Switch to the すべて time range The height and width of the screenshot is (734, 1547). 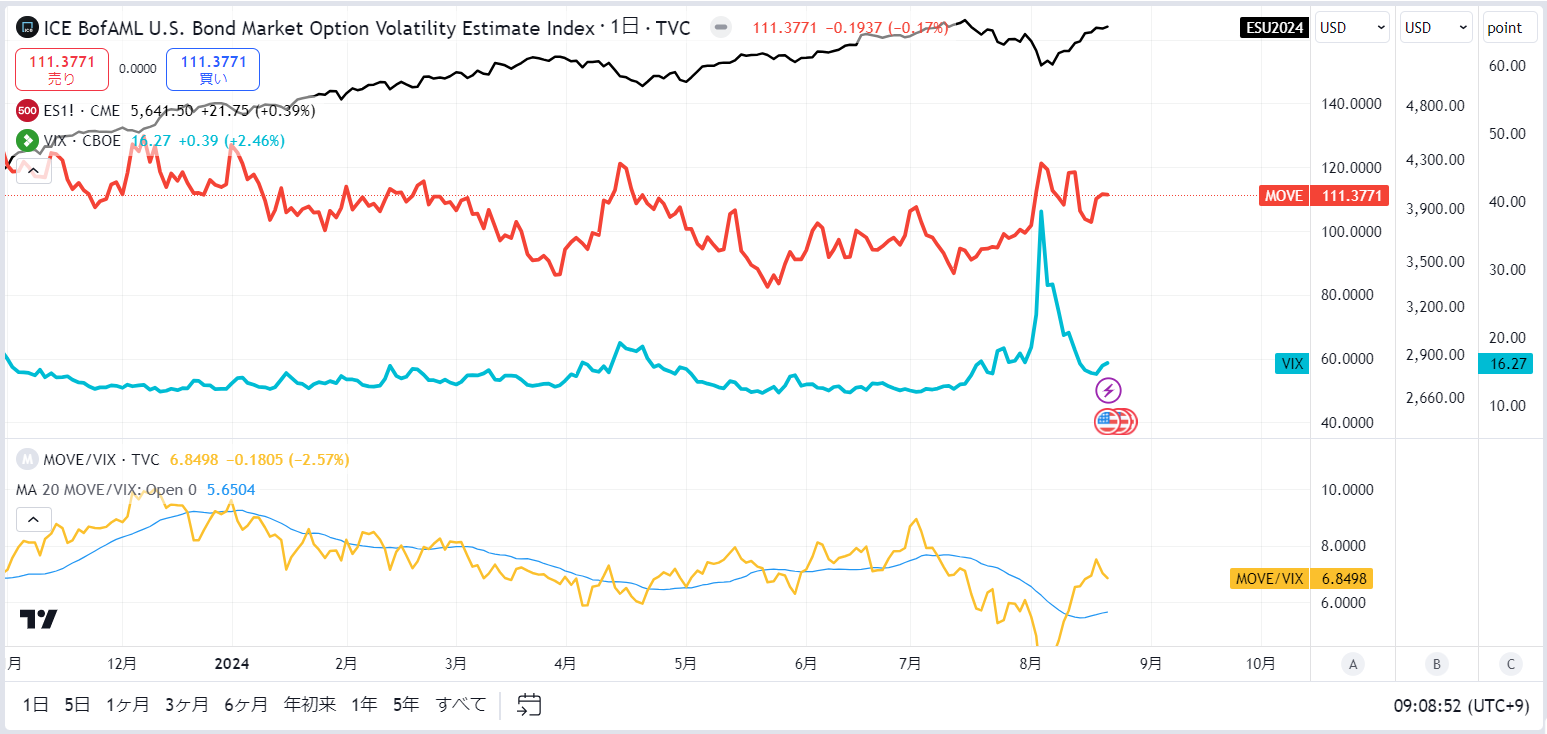(x=461, y=705)
